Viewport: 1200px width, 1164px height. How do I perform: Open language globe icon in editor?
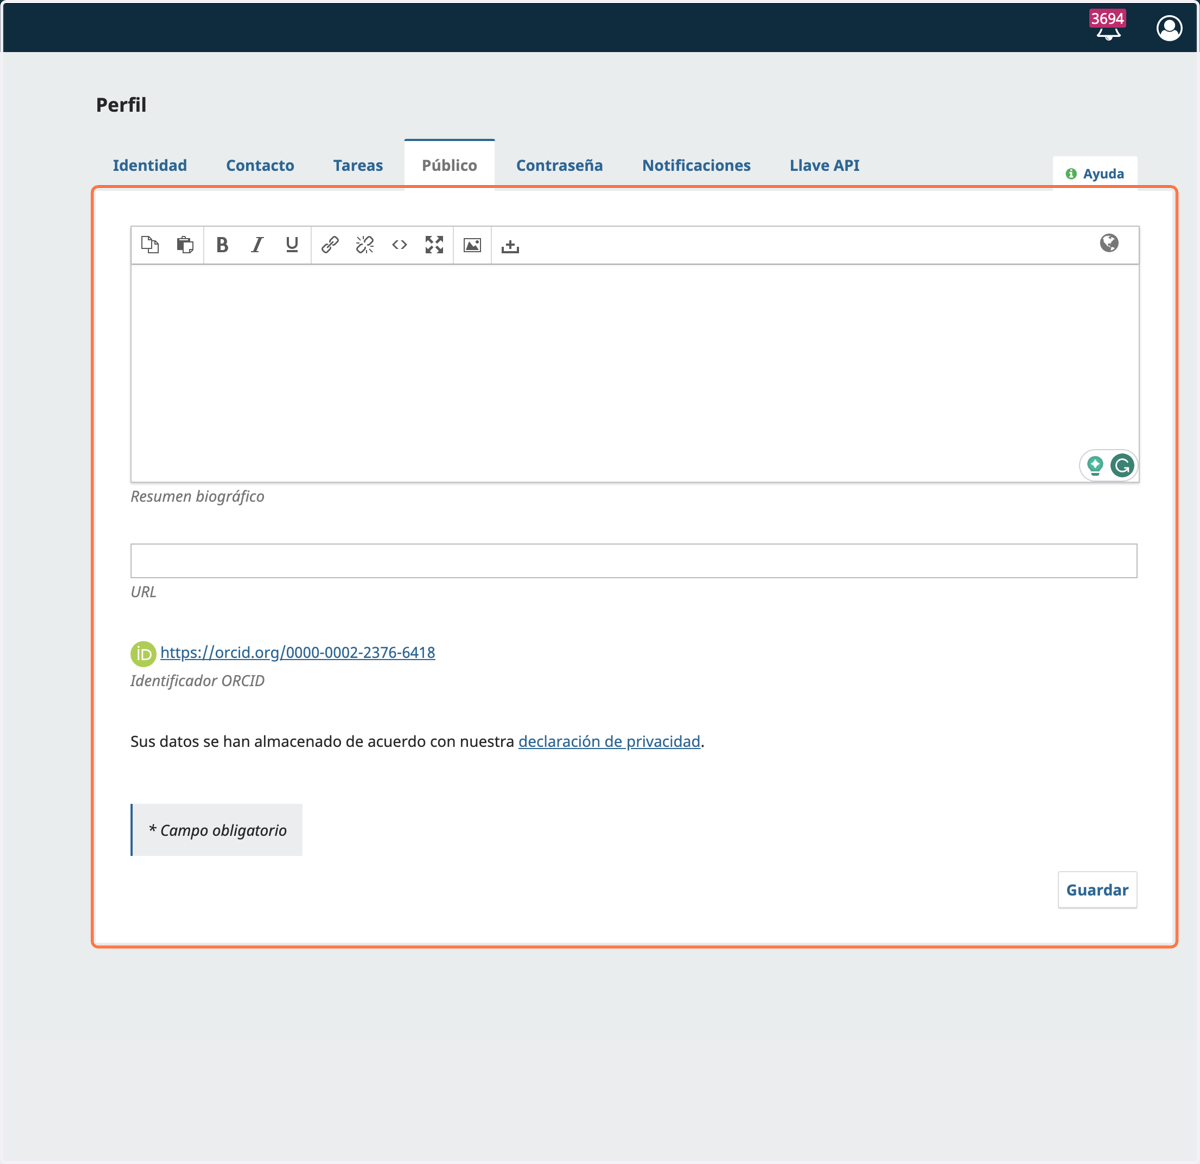pos(1109,243)
